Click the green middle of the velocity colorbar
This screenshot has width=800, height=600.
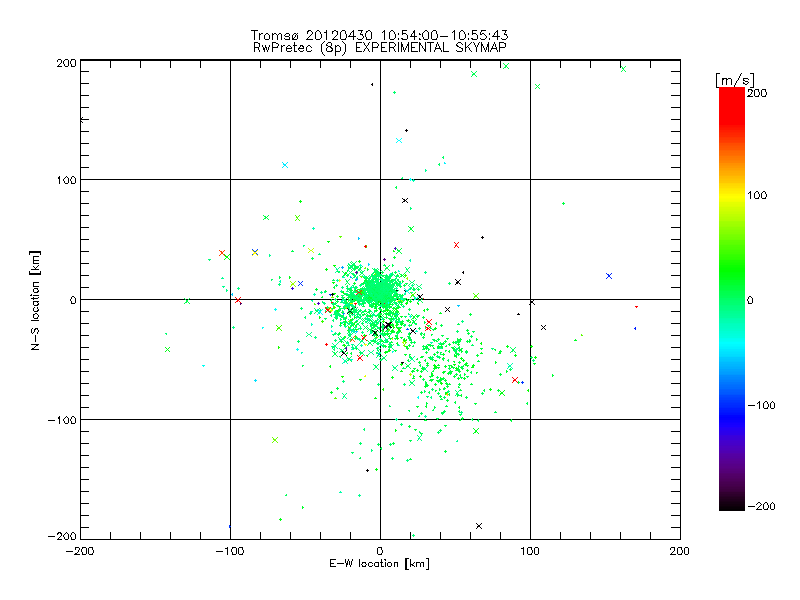point(732,299)
